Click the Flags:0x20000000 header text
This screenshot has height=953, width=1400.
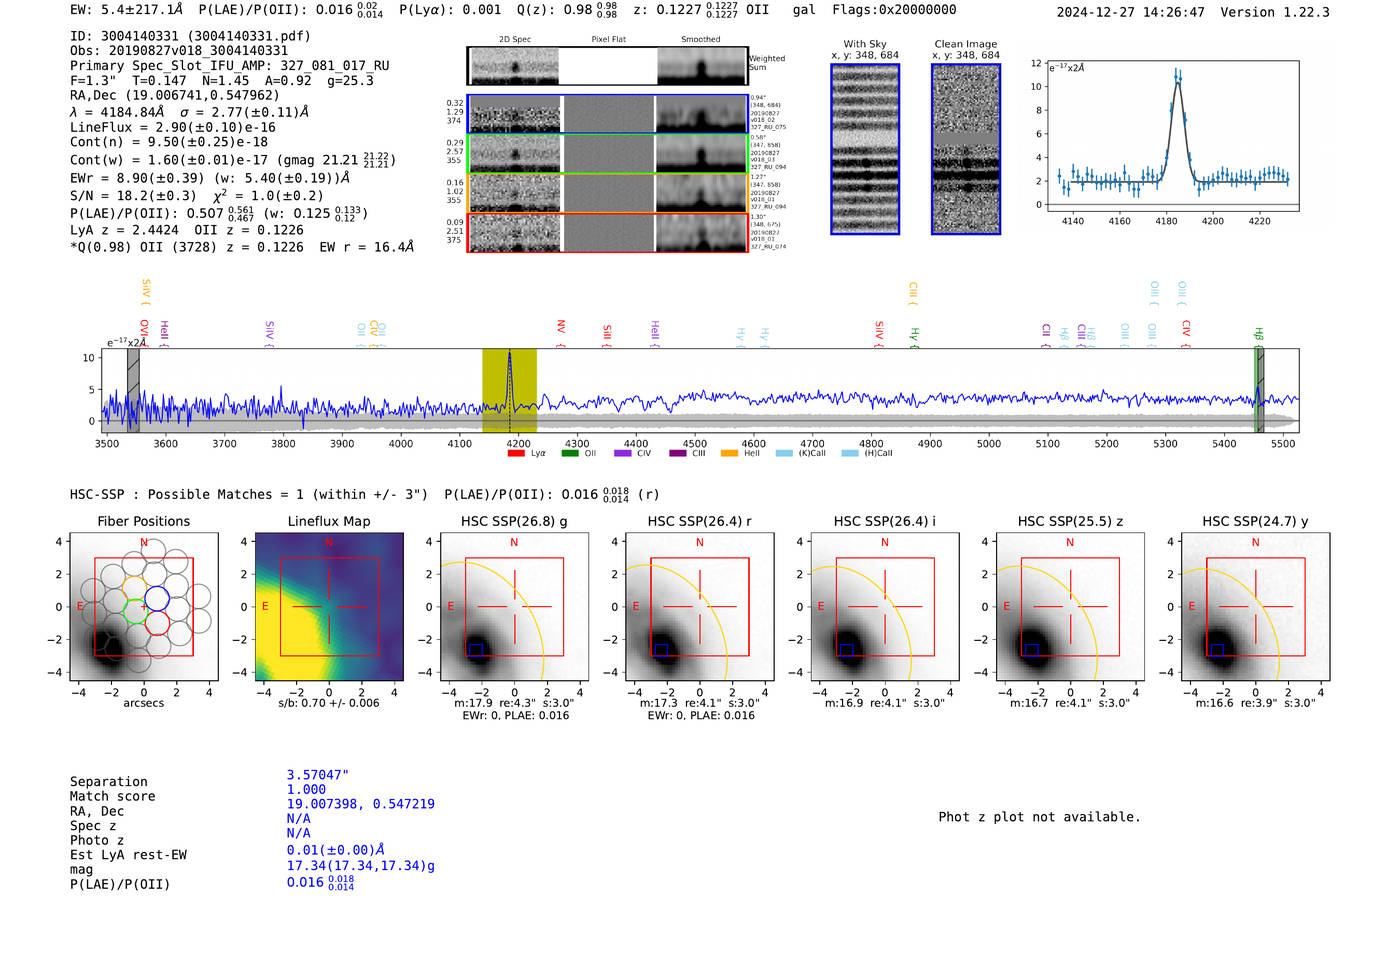[x=894, y=9]
